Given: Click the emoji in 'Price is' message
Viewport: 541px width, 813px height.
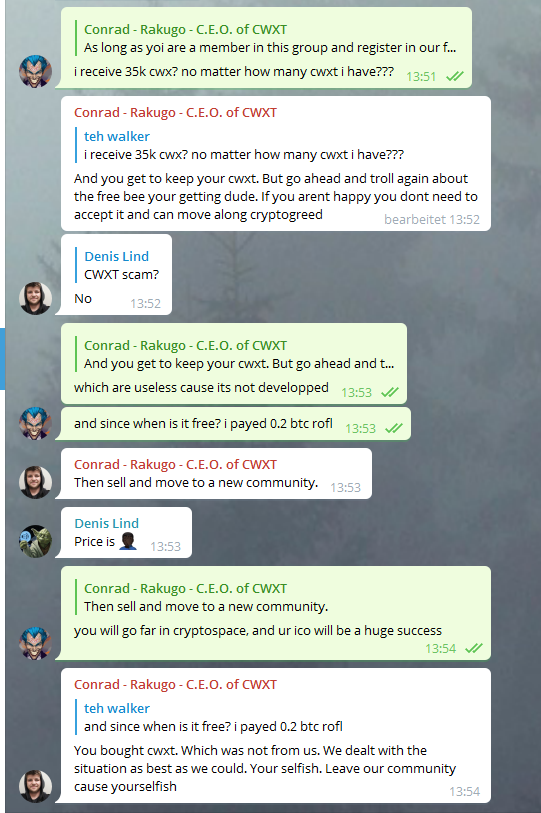Looking at the screenshot, I should click(x=128, y=541).
